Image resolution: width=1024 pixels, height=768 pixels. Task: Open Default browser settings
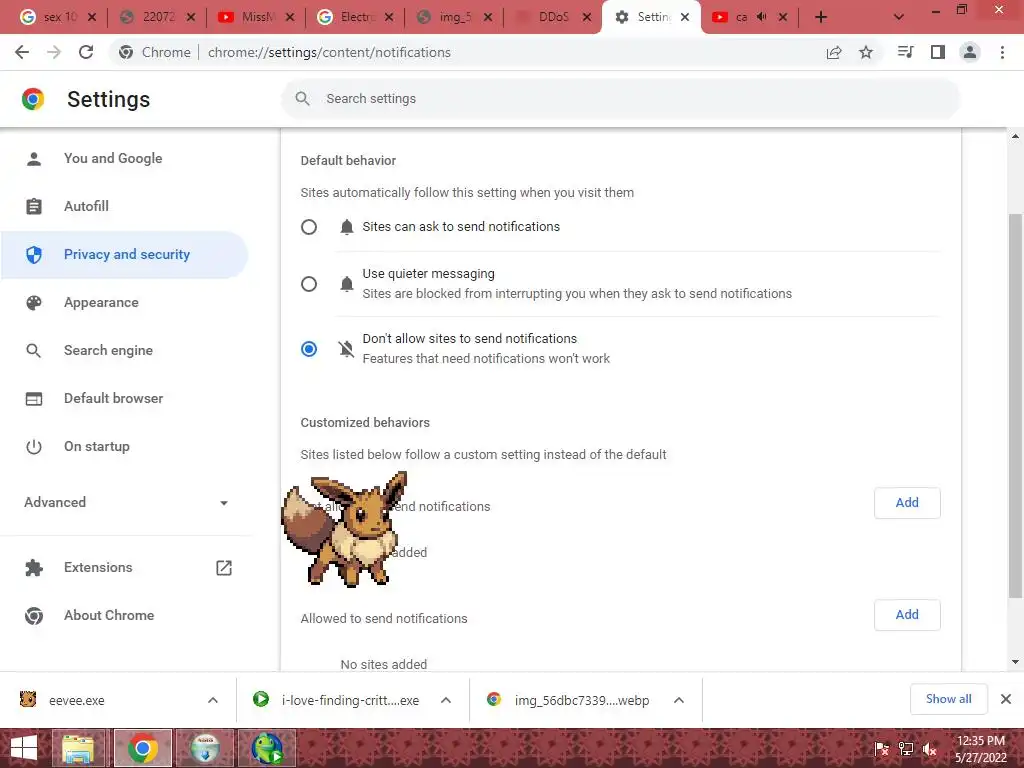(x=124, y=398)
